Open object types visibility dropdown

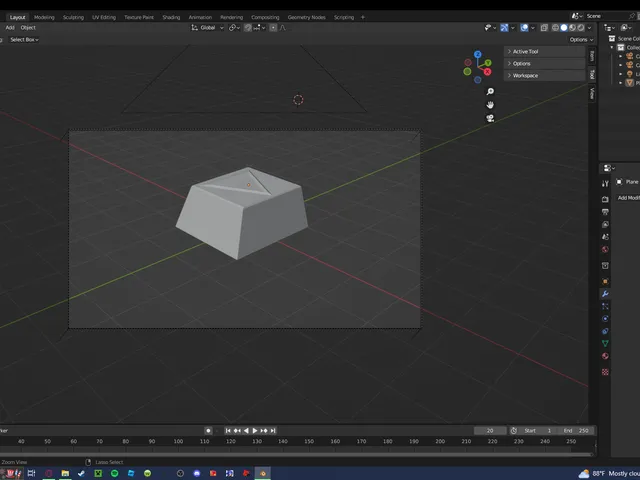[x=489, y=28]
